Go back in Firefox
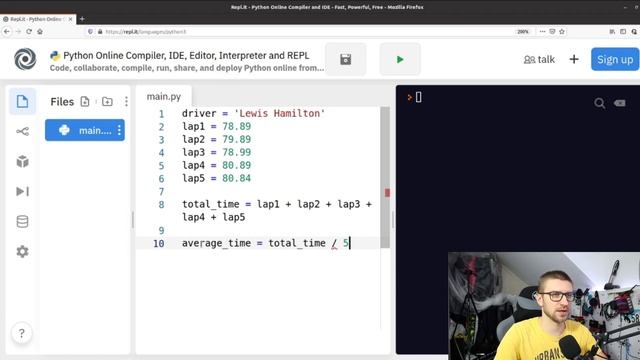This screenshot has width=640, height=360. pyautogui.click(x=7, y=31)
